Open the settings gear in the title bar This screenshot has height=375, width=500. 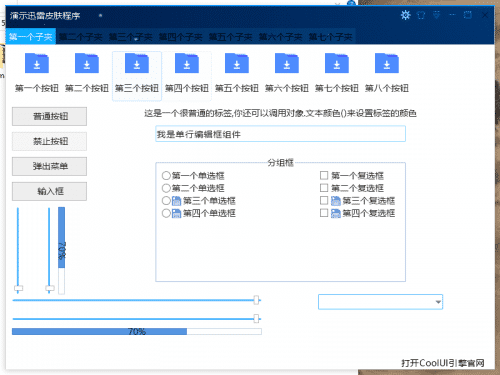(x=405, y=15)
